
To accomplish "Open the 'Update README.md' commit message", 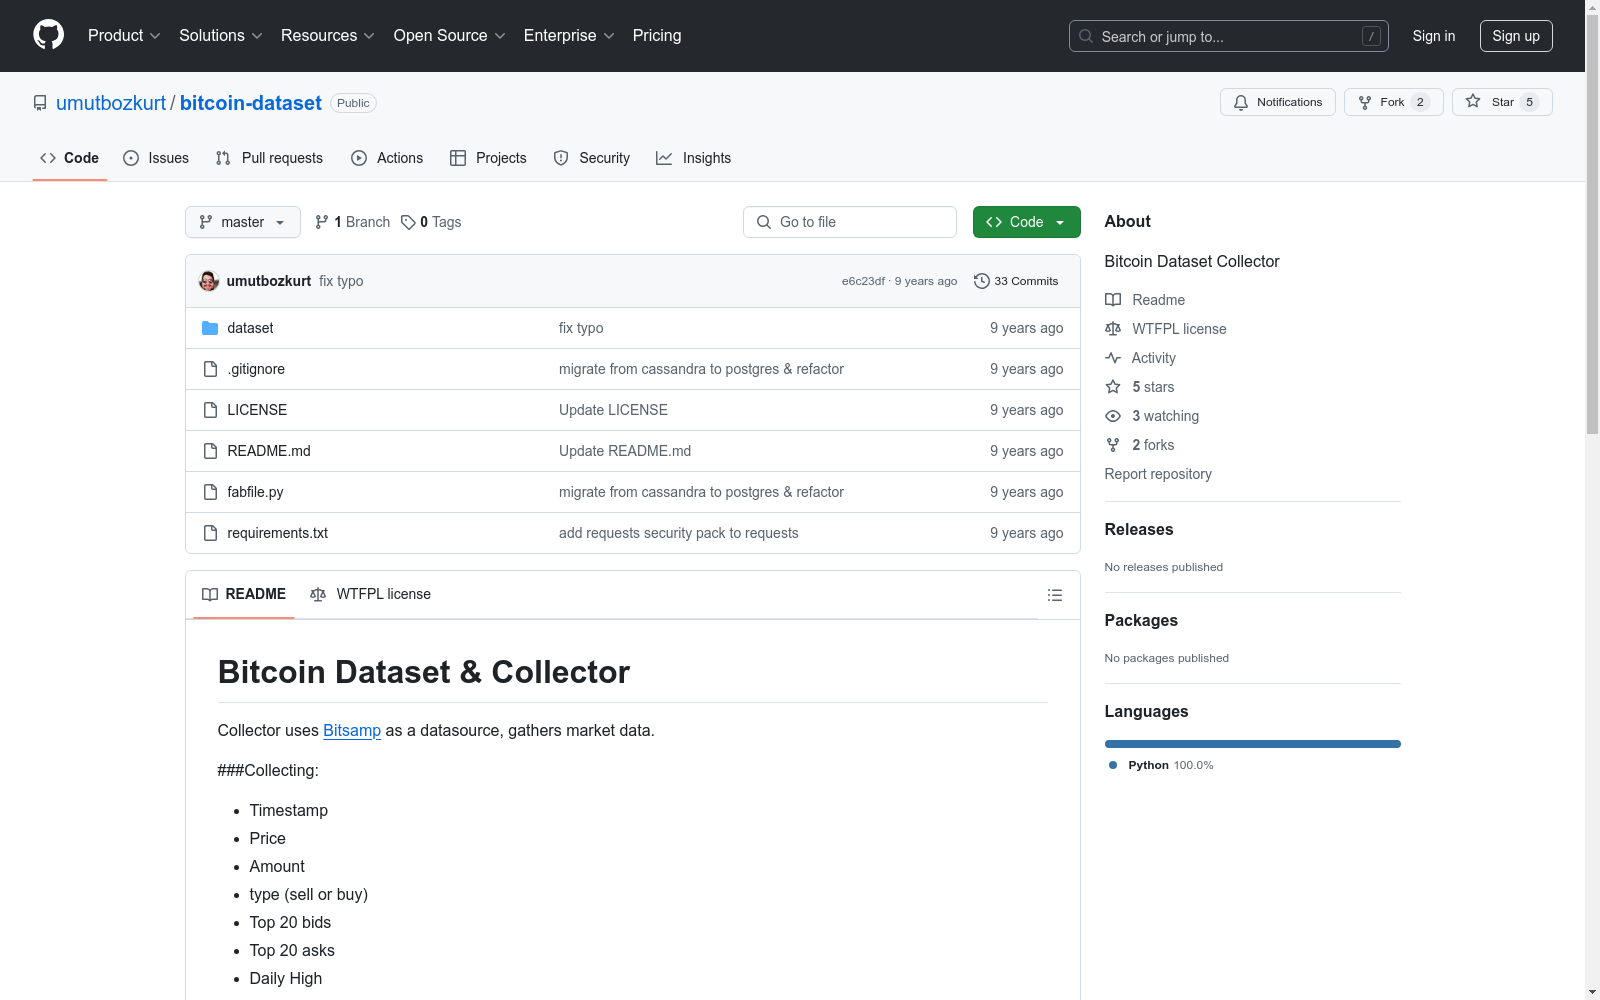I will tap(625, 451).
